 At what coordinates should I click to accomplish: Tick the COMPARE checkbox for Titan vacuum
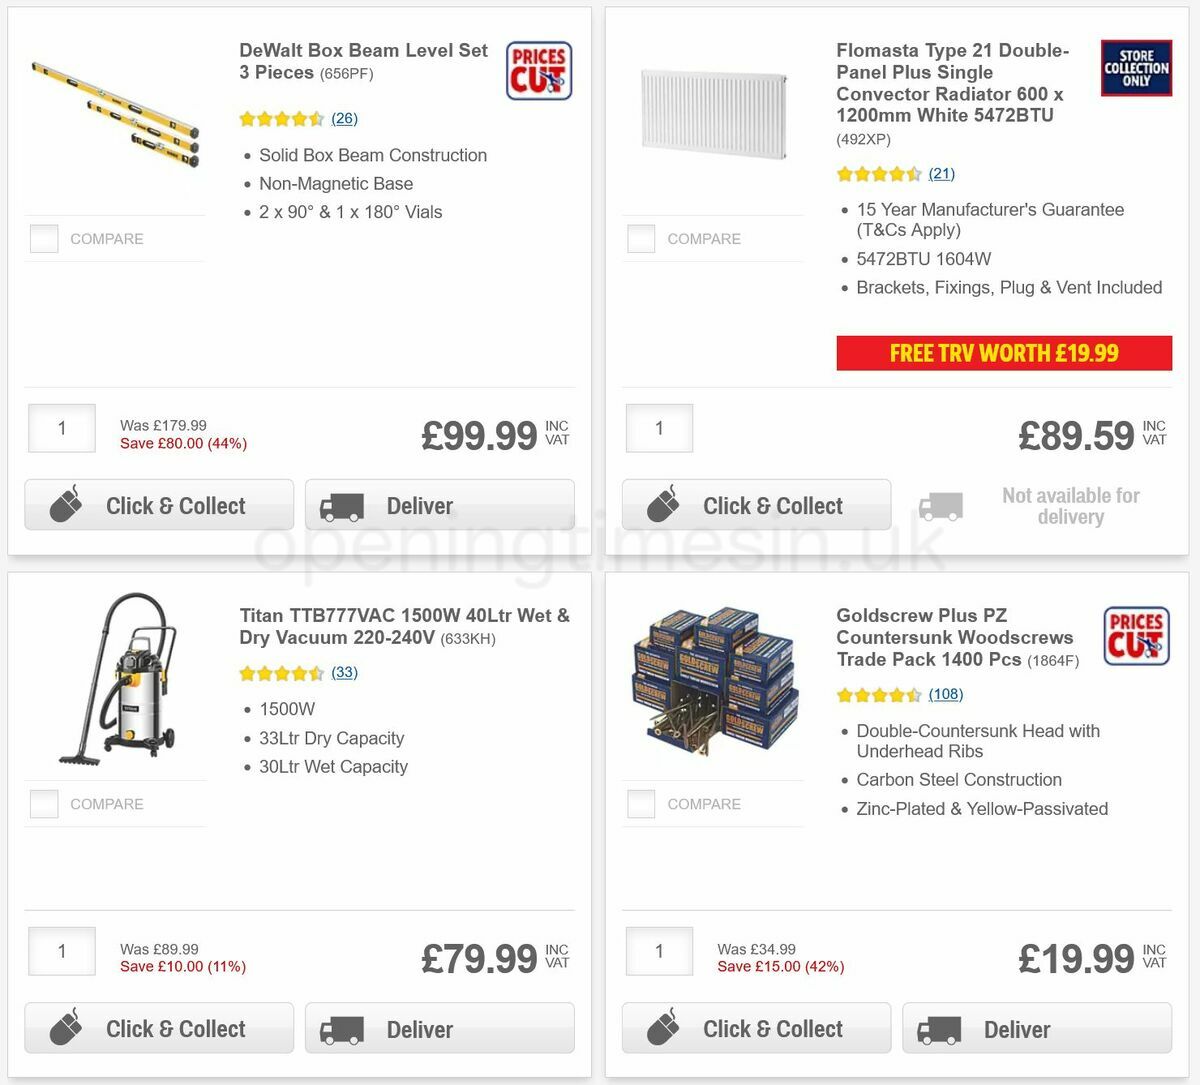pyautogui.click(x=44, y=803)
